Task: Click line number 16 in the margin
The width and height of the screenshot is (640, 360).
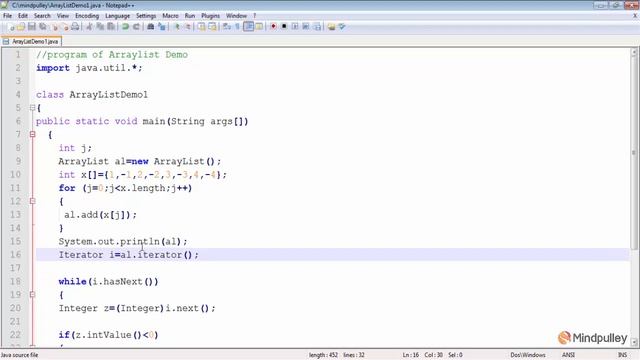Action: 15,255
